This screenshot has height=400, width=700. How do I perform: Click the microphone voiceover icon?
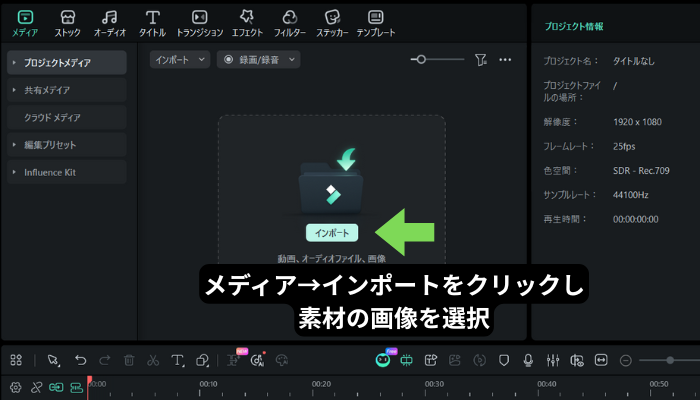click(x=528, y=360)
